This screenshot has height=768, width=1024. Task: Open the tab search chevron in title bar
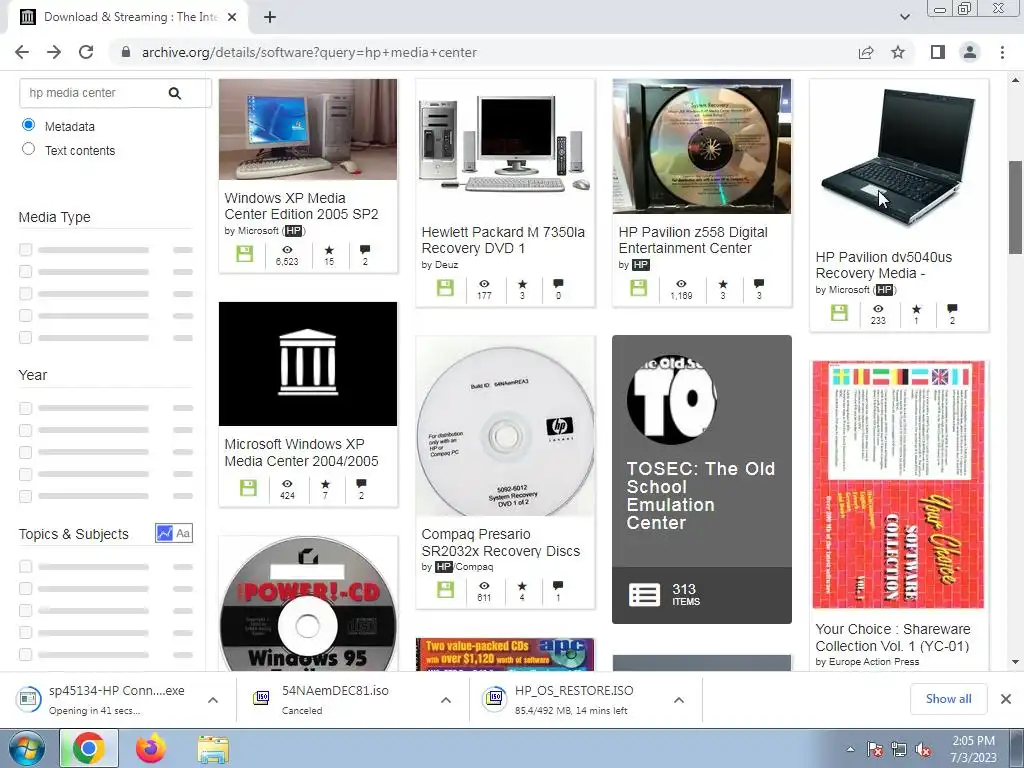click(904, 17)
